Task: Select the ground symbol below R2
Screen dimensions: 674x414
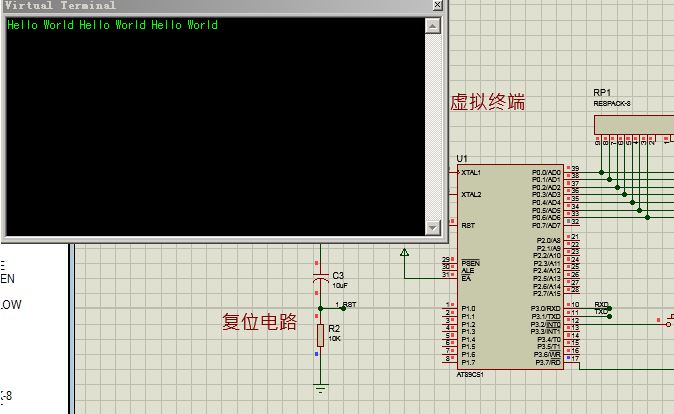Action: tap(320, 389)
